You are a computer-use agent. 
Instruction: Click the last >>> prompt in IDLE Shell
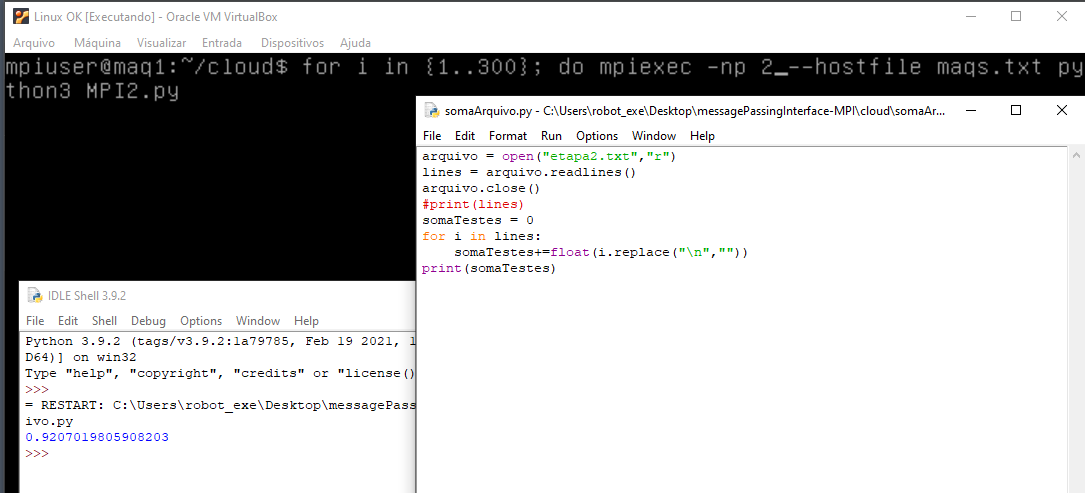(37, 454)
